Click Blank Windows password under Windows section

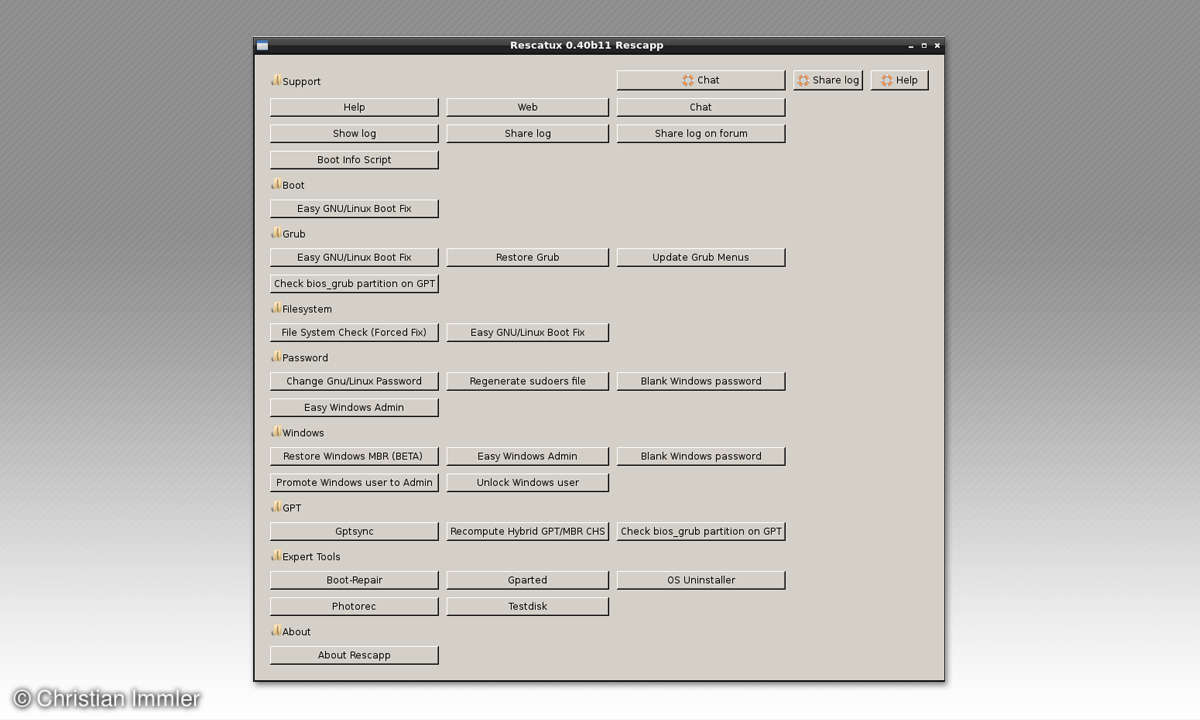click(x=700, y=456)
